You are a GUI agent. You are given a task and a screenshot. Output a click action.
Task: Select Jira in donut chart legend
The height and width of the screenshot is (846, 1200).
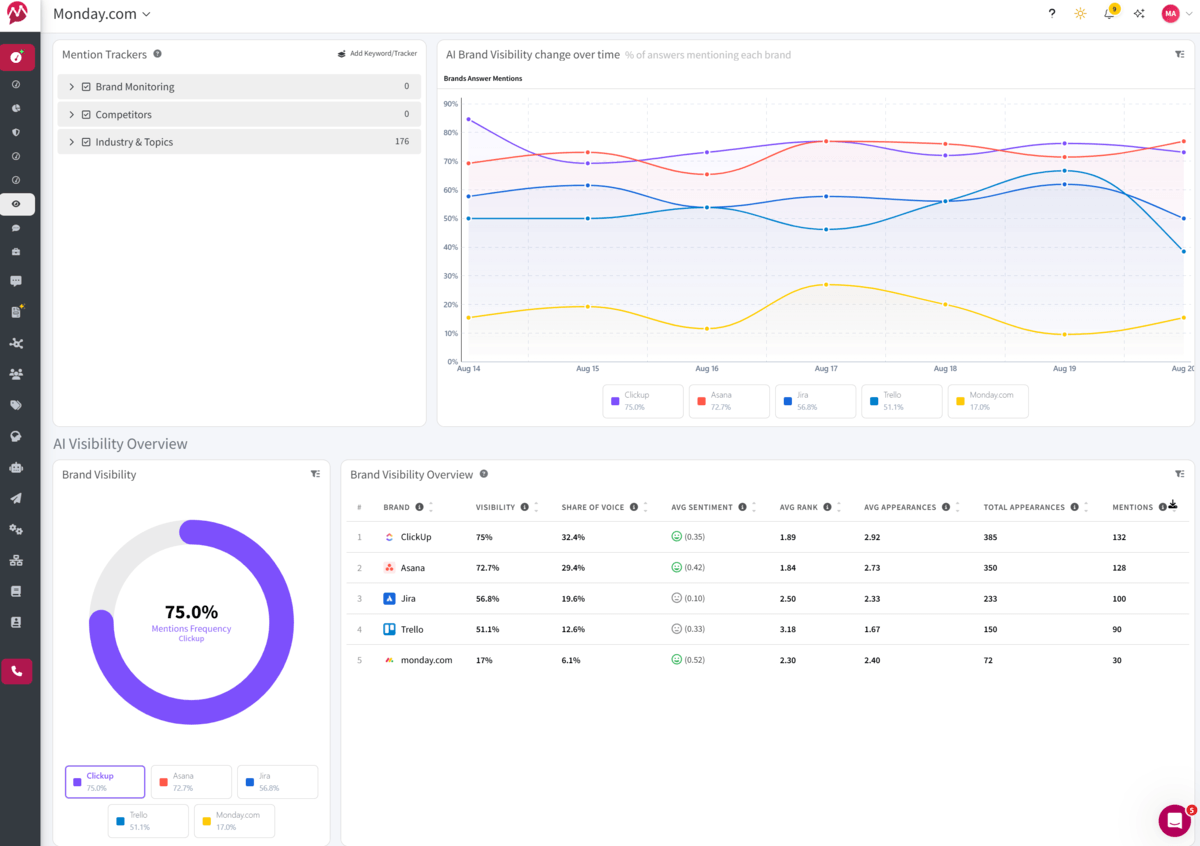click(277, 782)
